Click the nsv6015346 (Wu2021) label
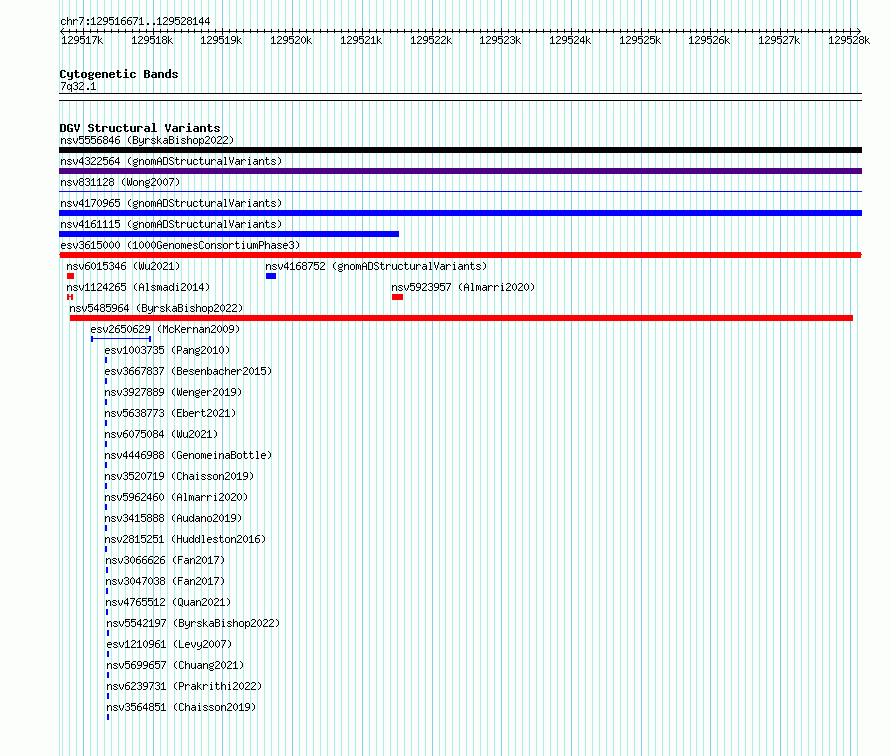This screenshot has height=756, width=890. (x=123, y=266)
